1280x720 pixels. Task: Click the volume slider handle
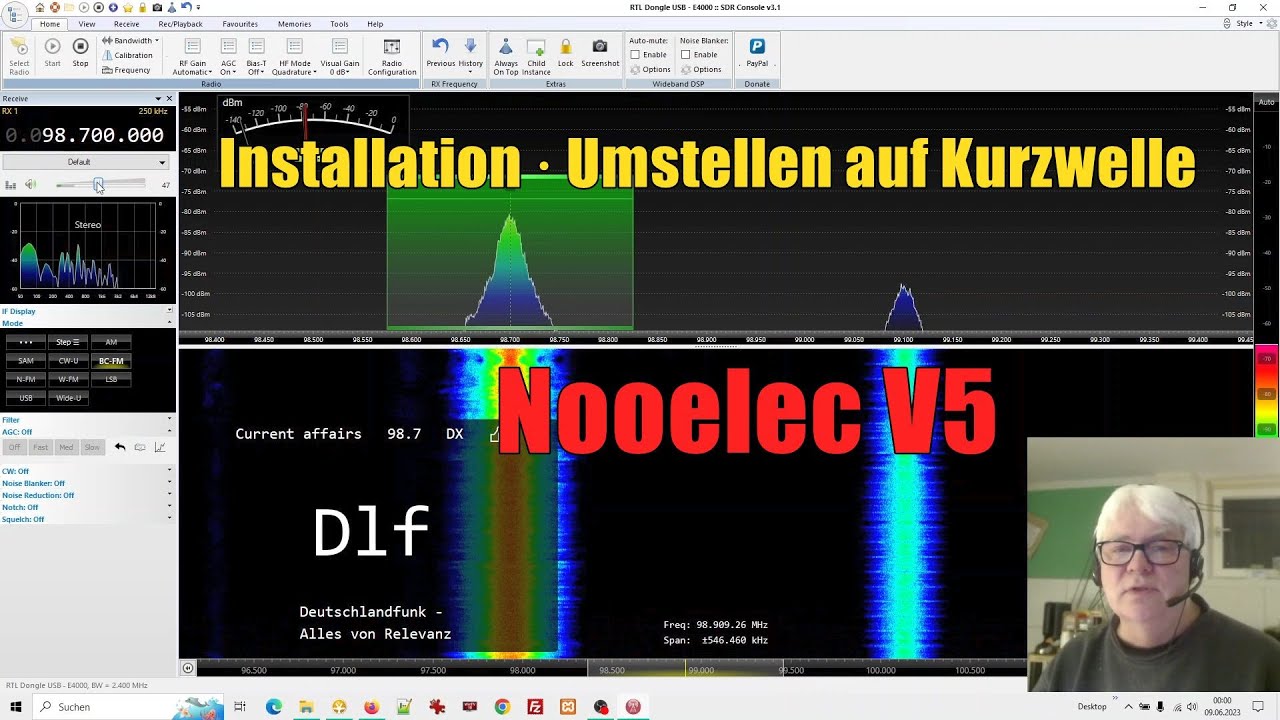(98, 184)
